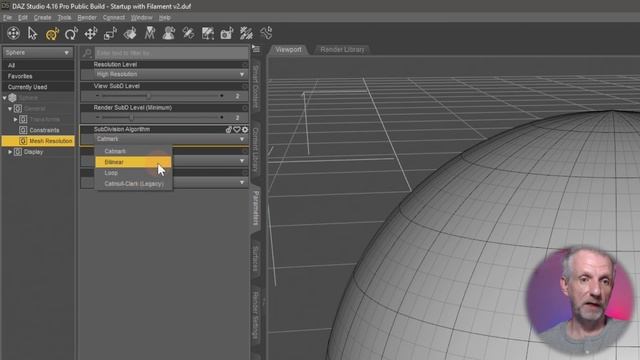This screenshot has width=640, height=360.
Task: Select the Joint Editor bone tool
Action: coord(266,33)
